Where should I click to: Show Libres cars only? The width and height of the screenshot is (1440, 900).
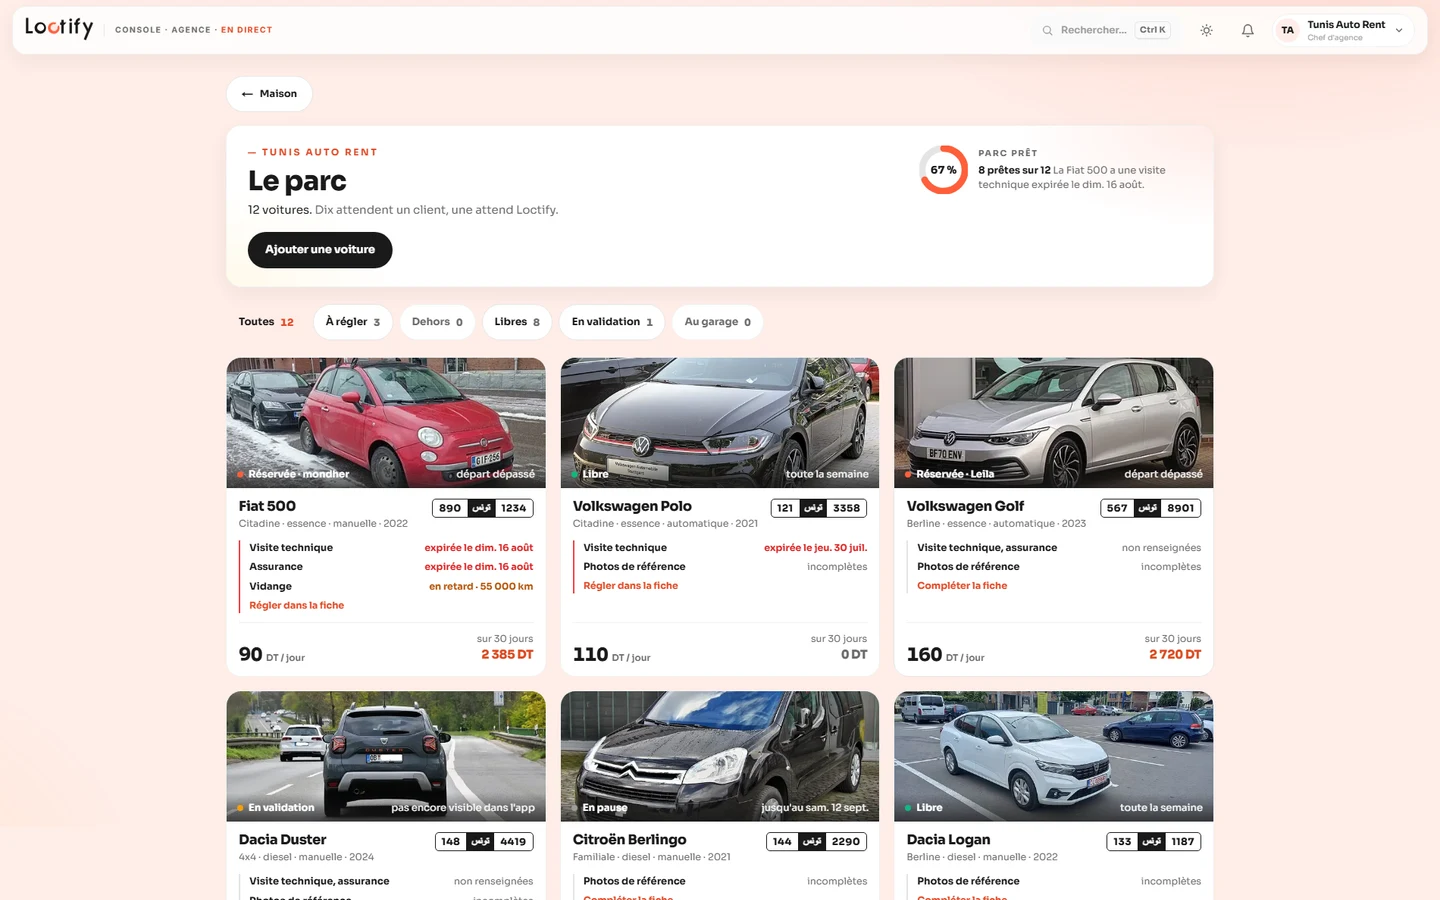click(517, 322)
